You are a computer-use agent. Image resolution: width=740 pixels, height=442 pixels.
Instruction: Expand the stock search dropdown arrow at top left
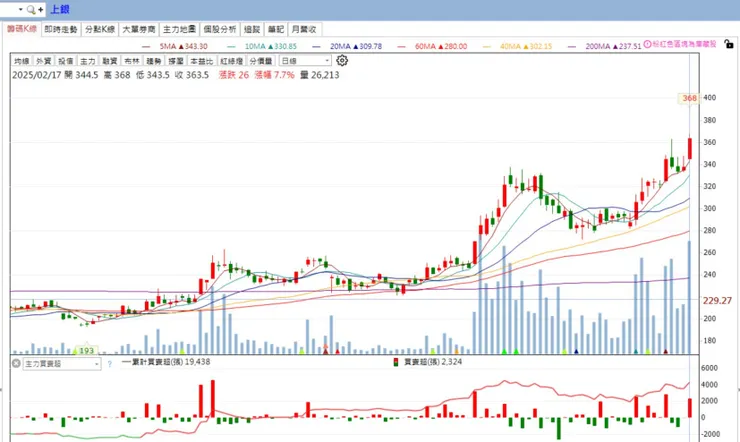21,9
